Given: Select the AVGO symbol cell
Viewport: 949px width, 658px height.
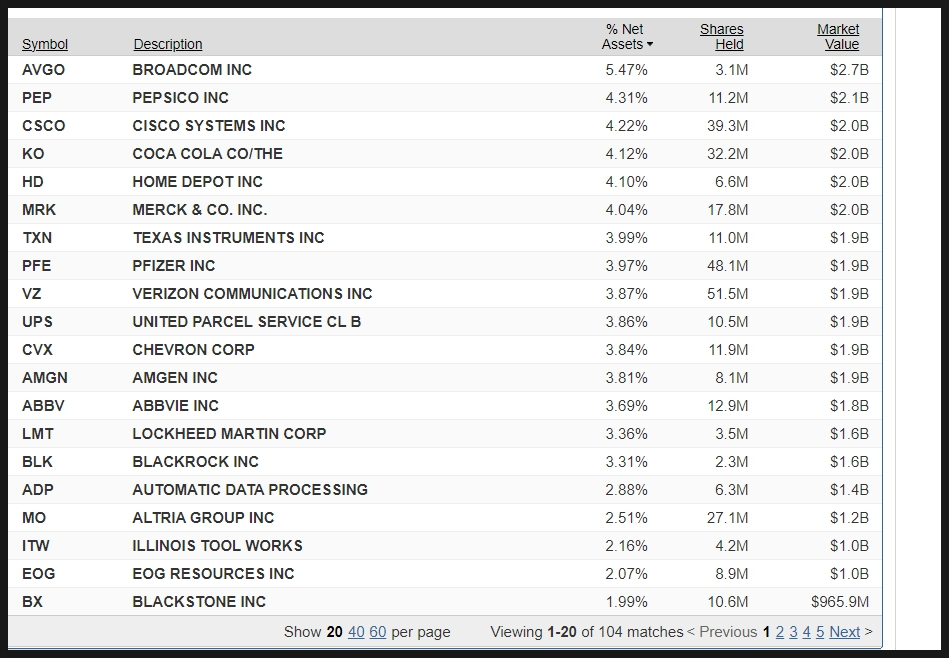Looking at the screenshot, I should (44, 70).
